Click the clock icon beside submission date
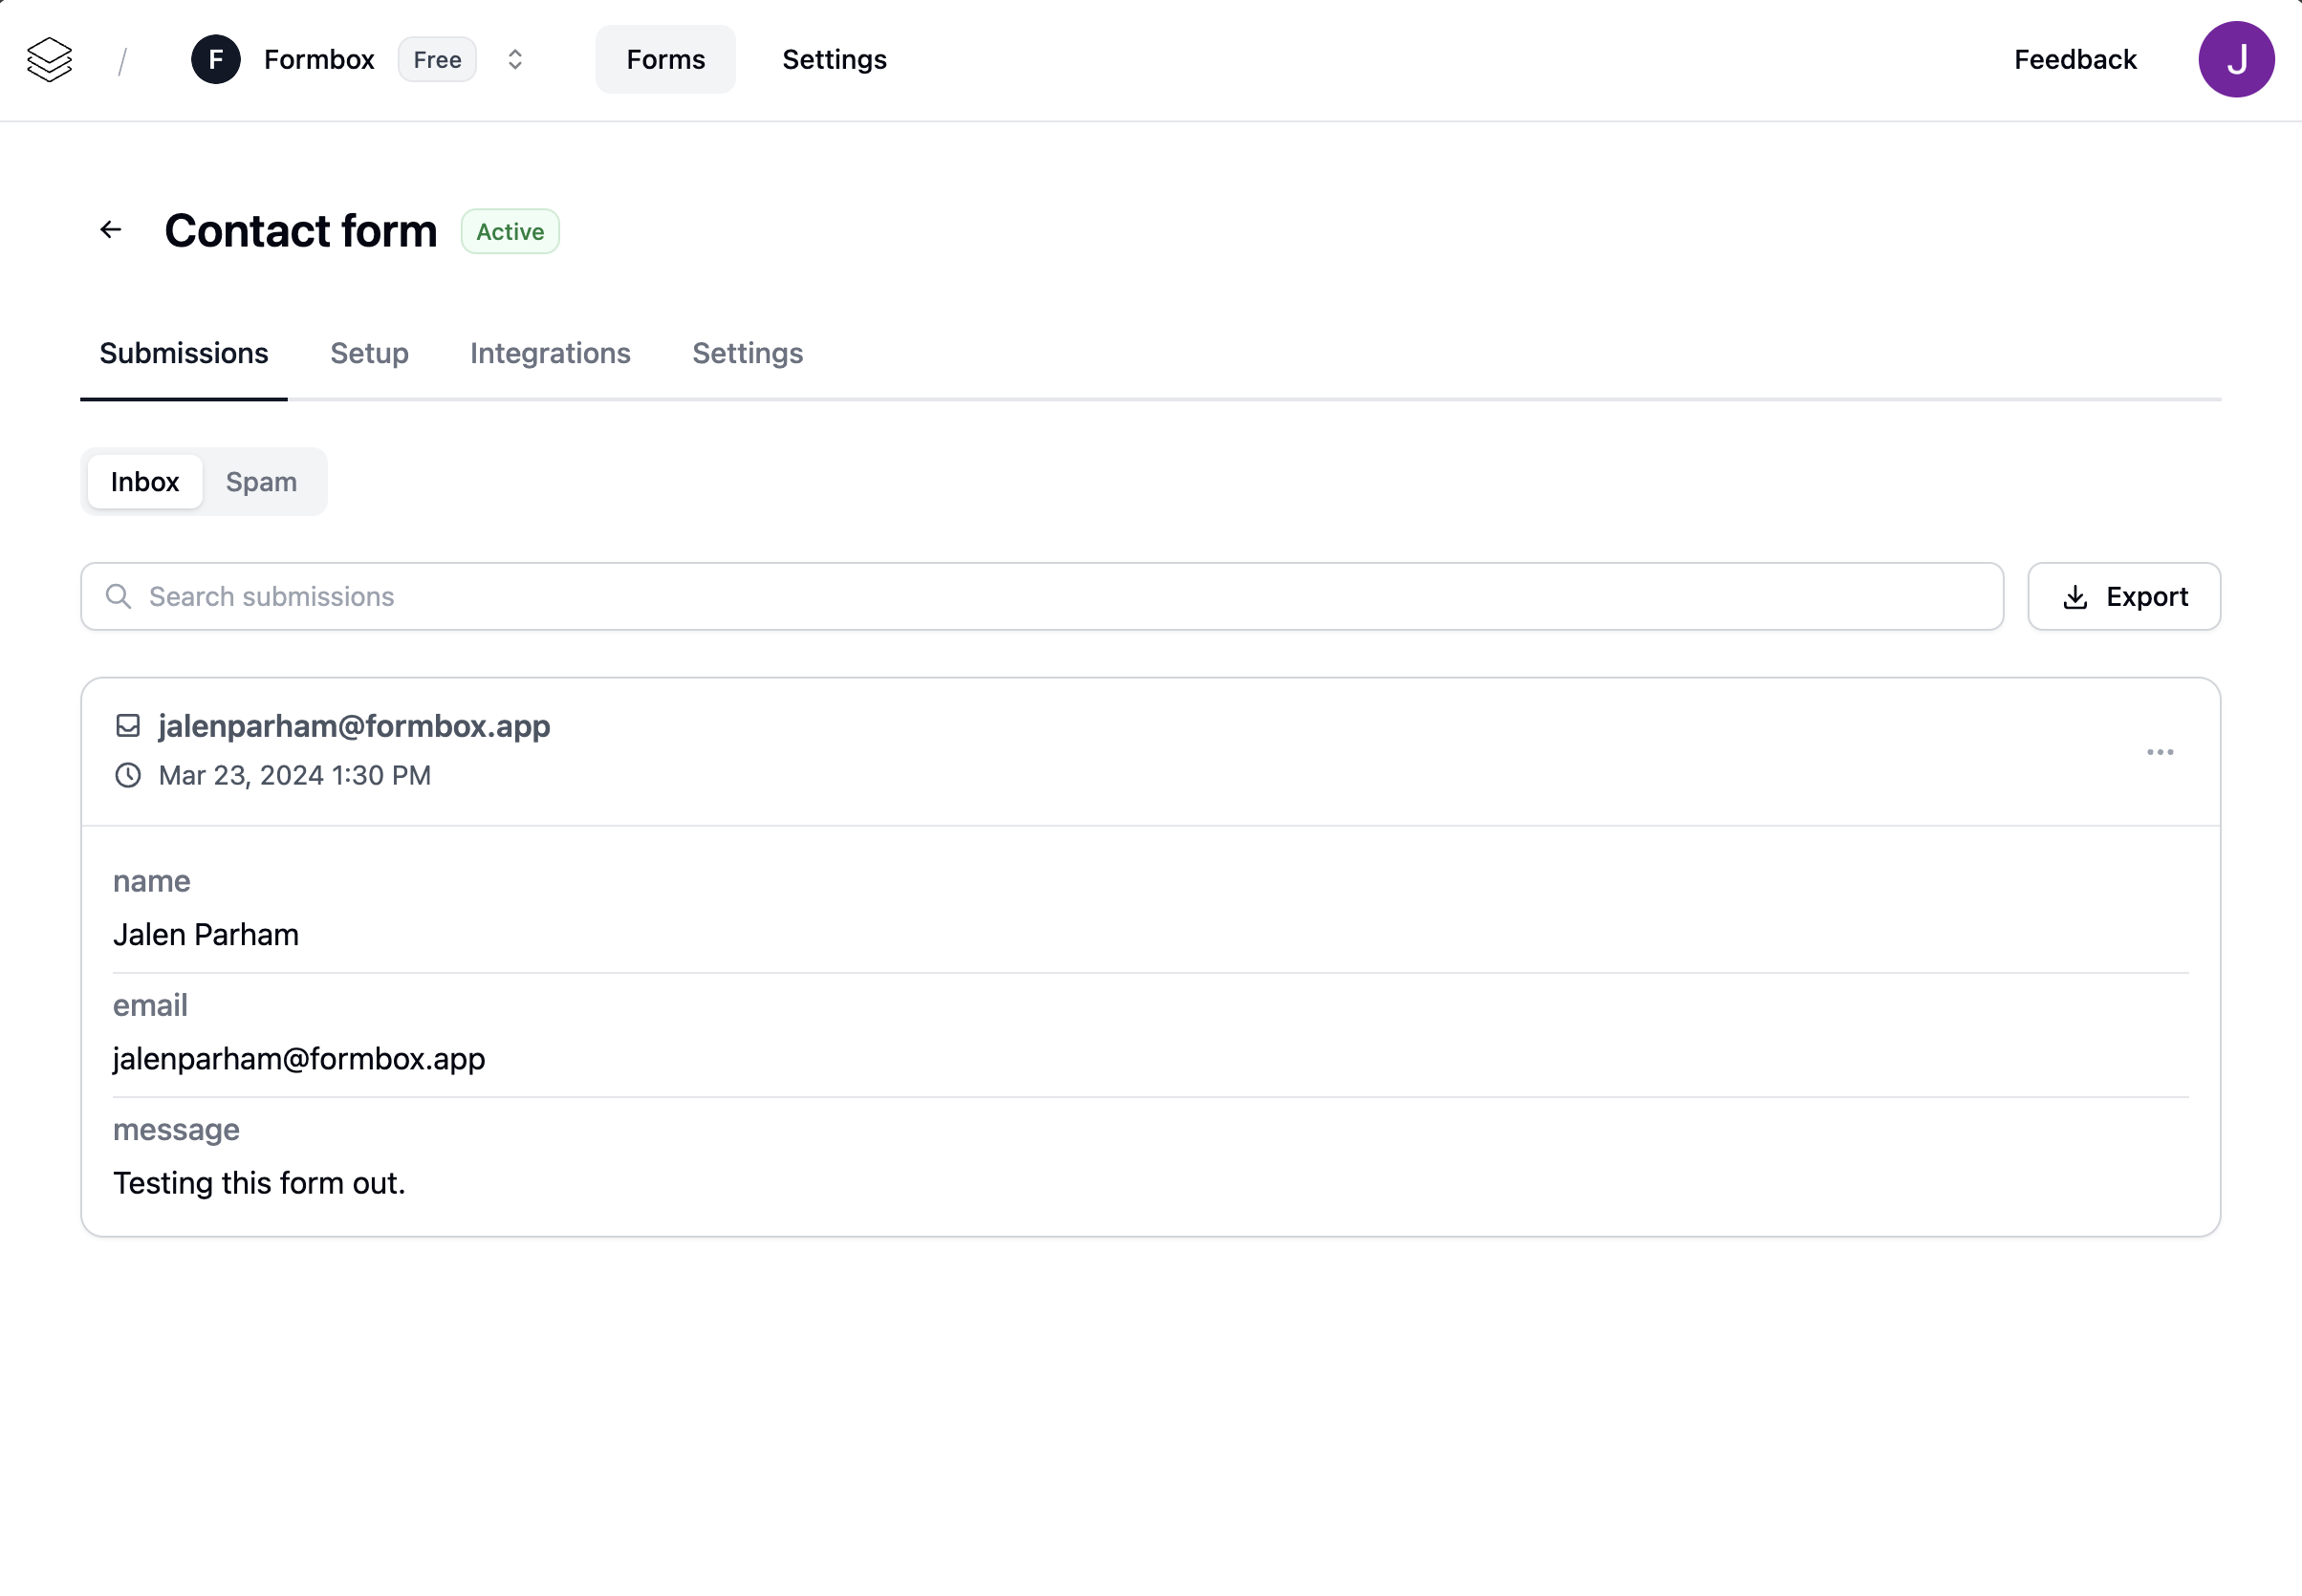 [x=128, y=776]
